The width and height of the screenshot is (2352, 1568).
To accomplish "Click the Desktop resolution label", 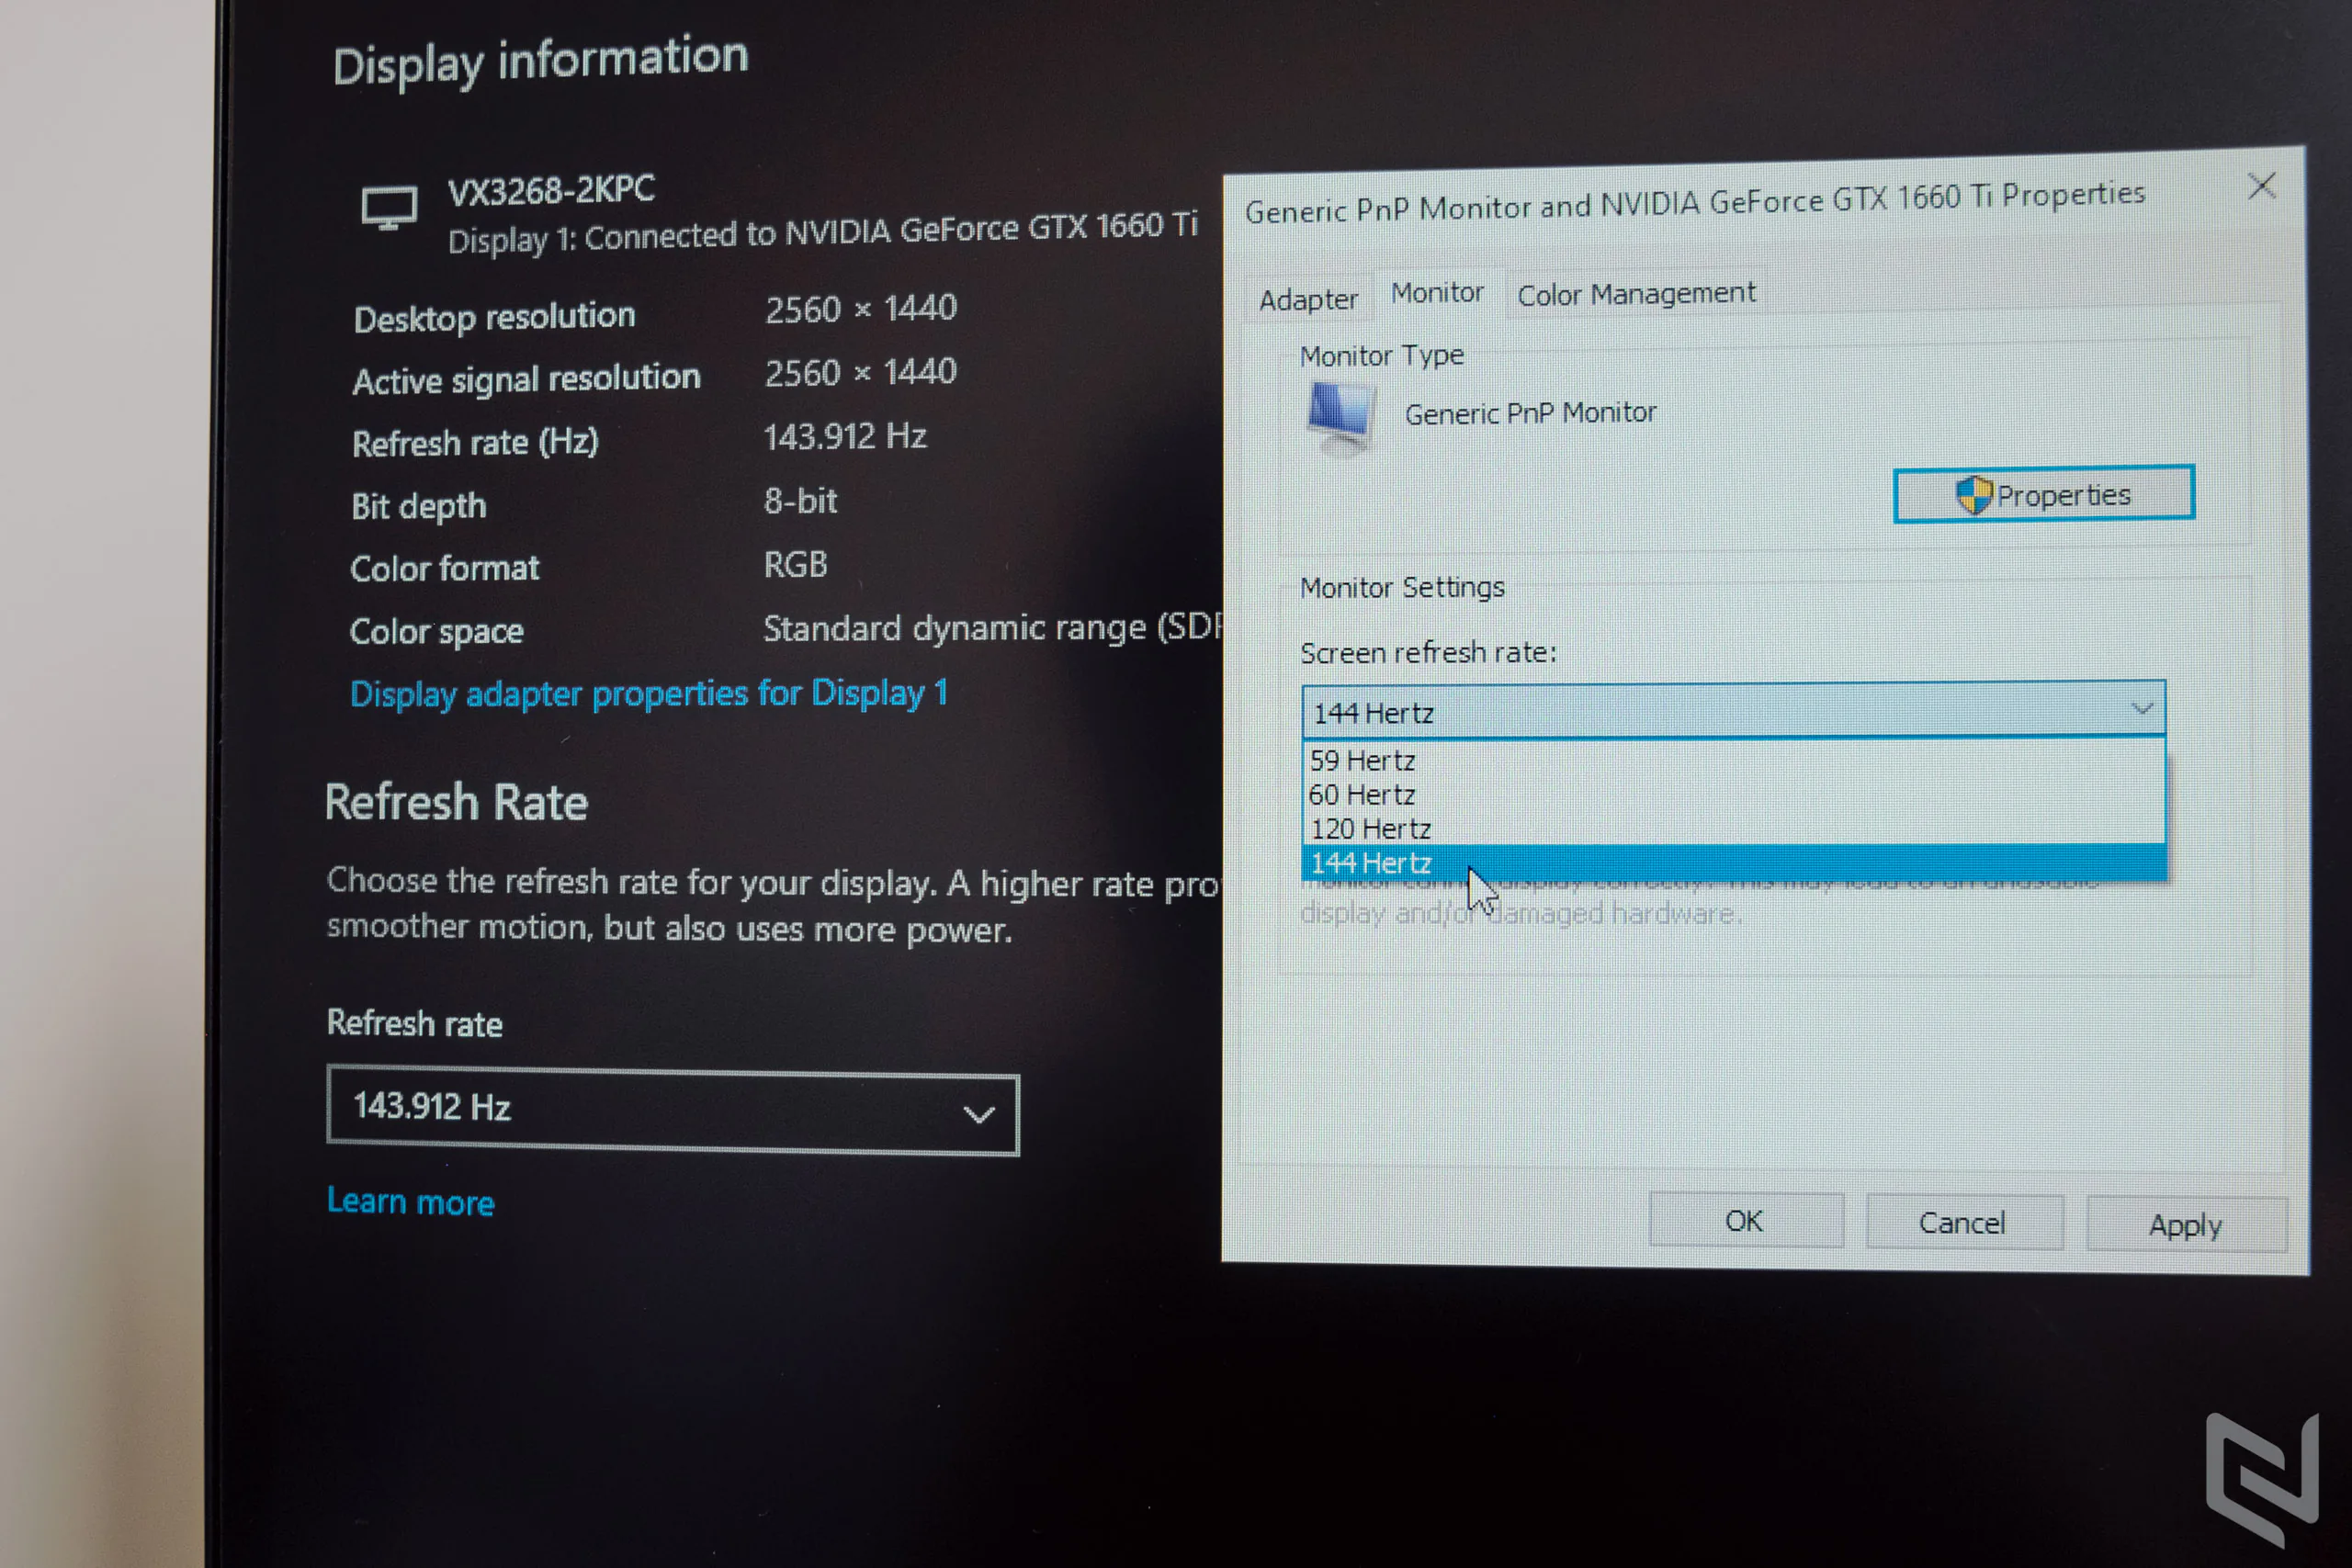I will [x=495, y=317].
